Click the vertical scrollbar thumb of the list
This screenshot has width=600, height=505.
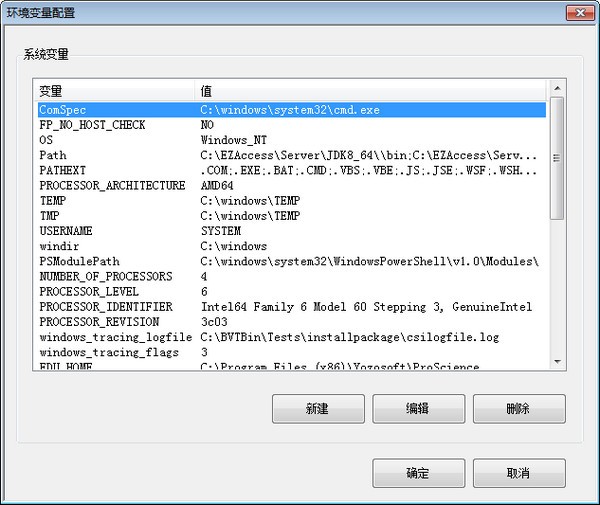tap(557, 158)
